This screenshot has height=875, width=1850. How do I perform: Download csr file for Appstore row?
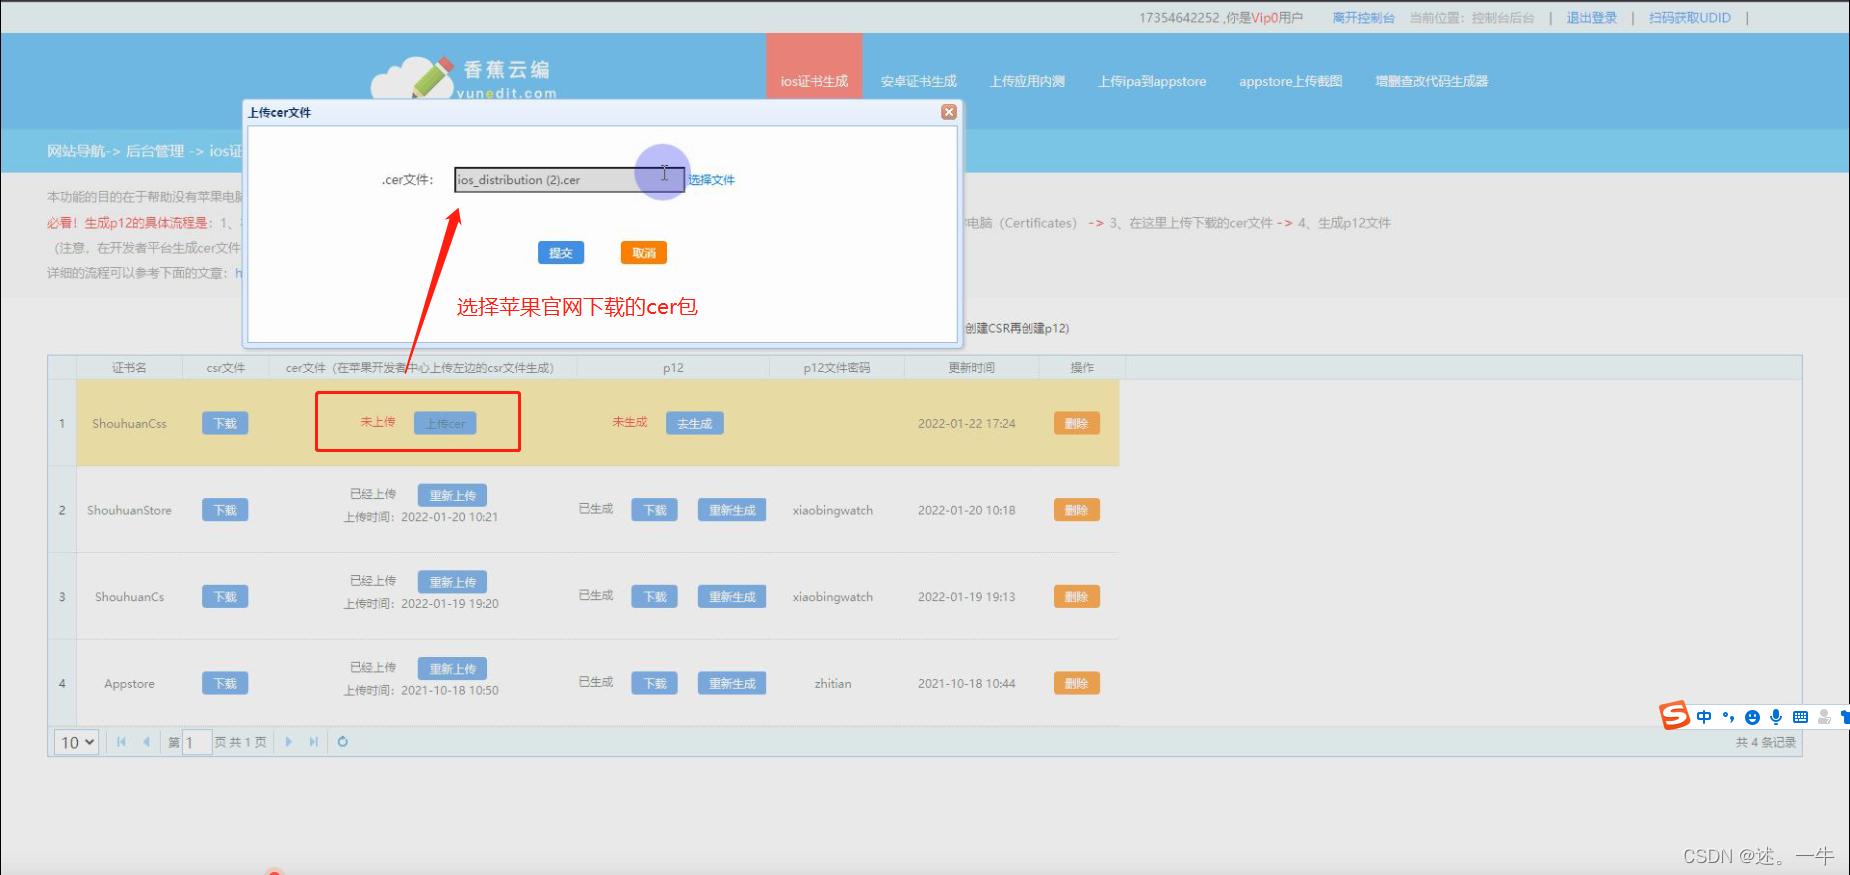pos(225,683)
